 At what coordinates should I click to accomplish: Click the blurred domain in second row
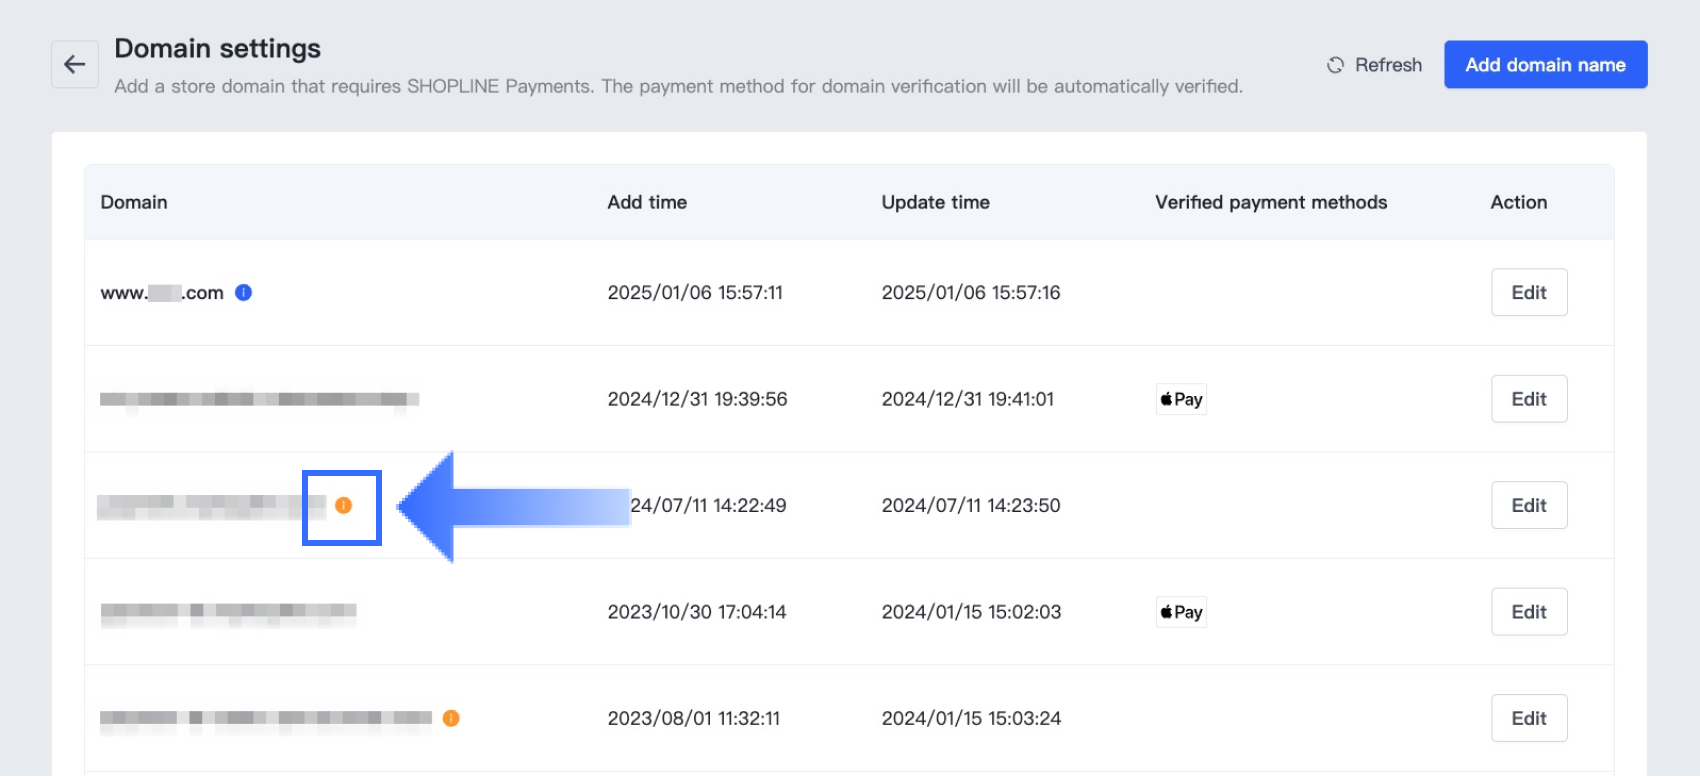[x=259, y=399]
